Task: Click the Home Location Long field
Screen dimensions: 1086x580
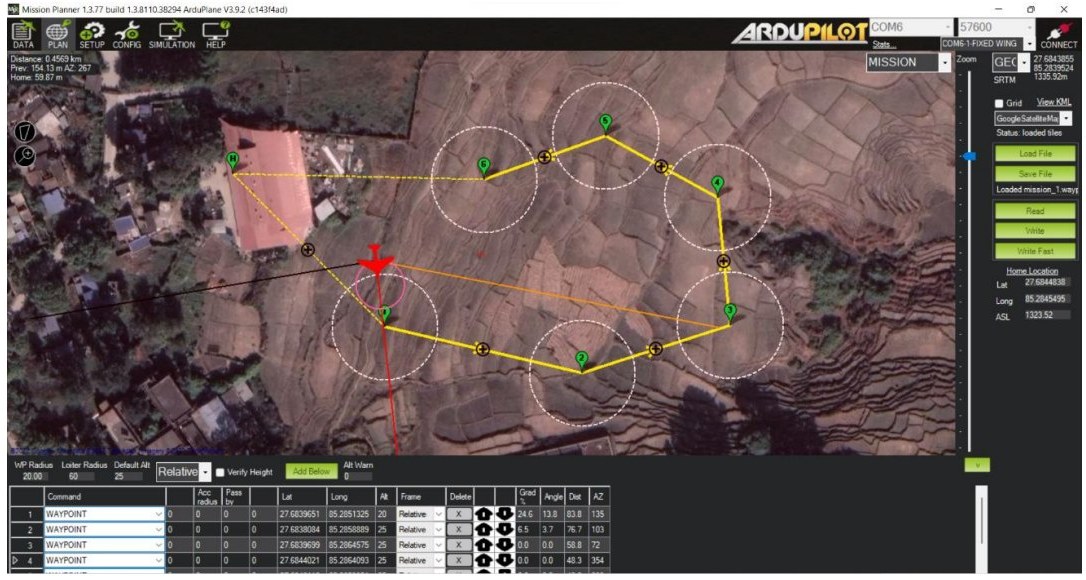Action: pos(1047,299)
